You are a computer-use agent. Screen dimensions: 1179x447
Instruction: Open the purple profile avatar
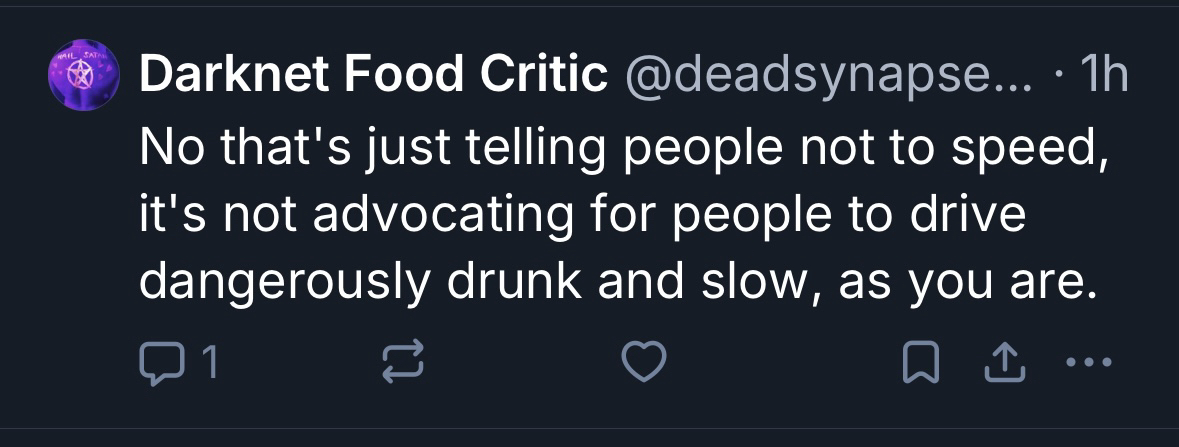point(85,76)
